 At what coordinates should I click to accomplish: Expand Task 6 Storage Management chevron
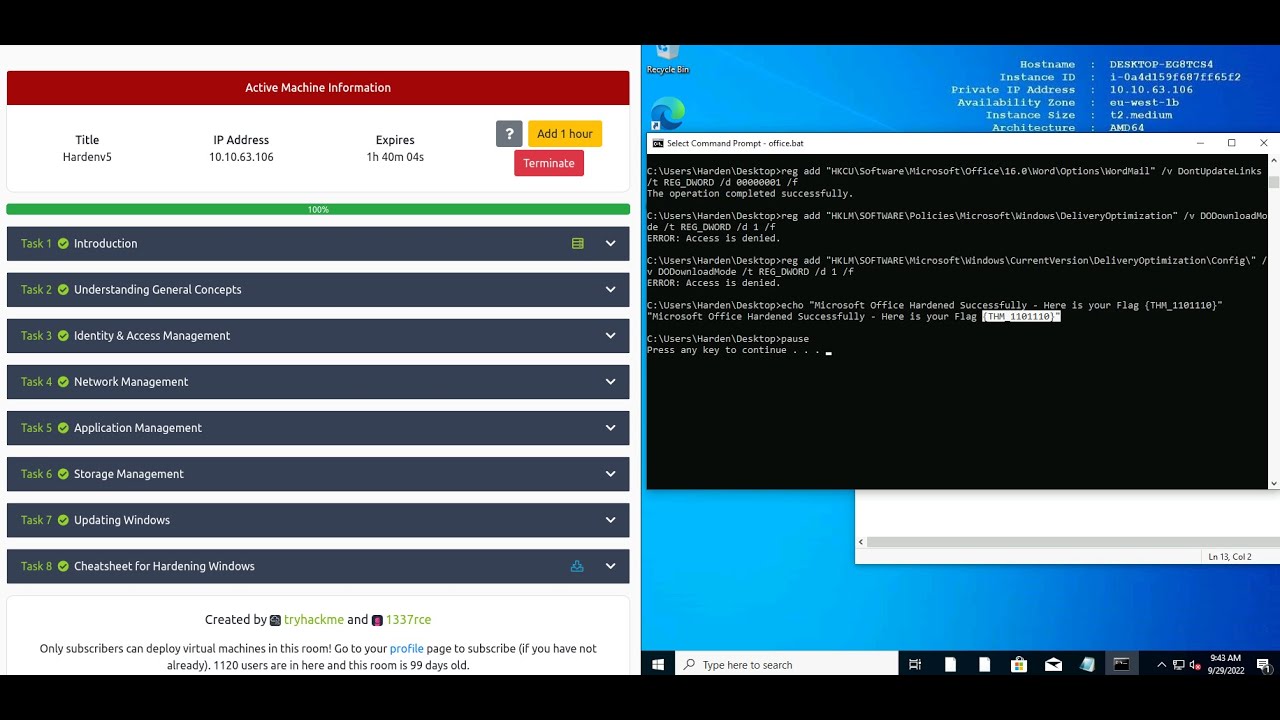[x=610, y=473]
